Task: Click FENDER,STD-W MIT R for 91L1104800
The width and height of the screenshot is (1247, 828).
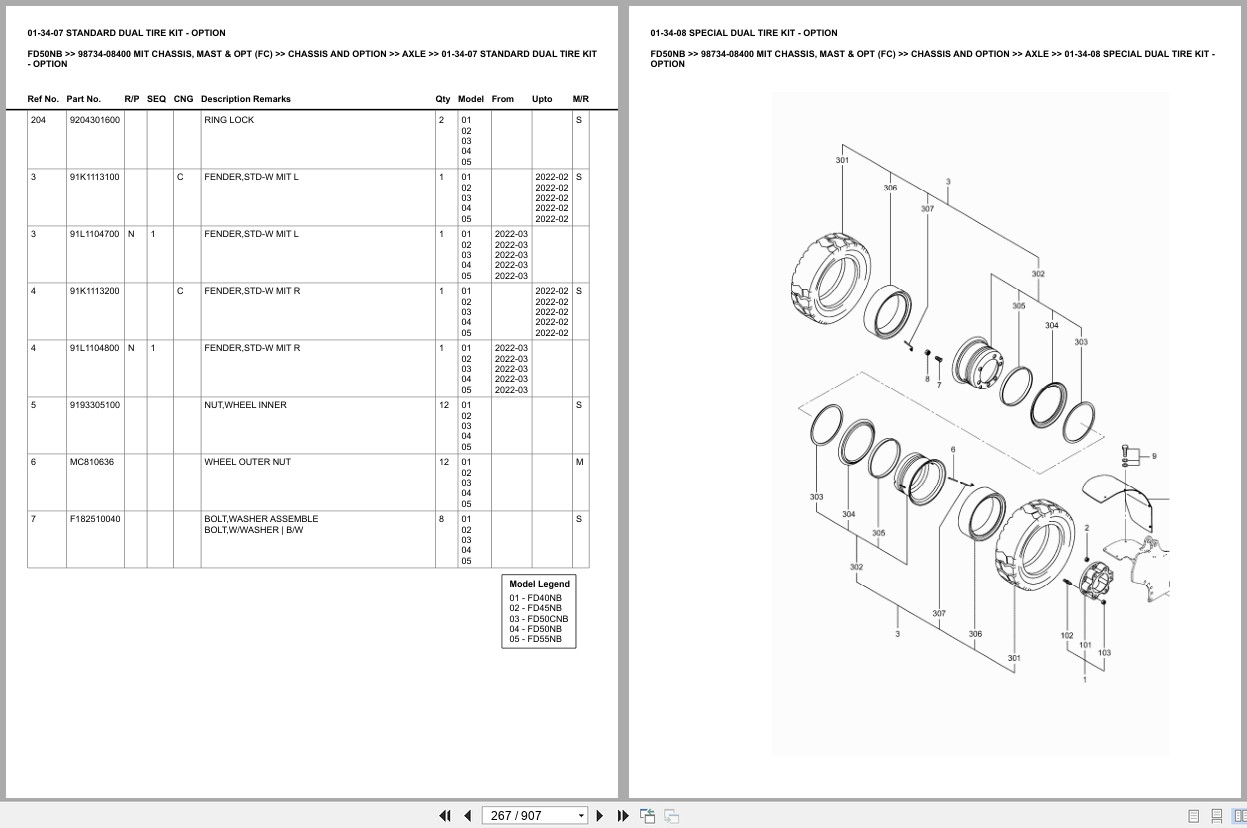Action: click(252, 348)
